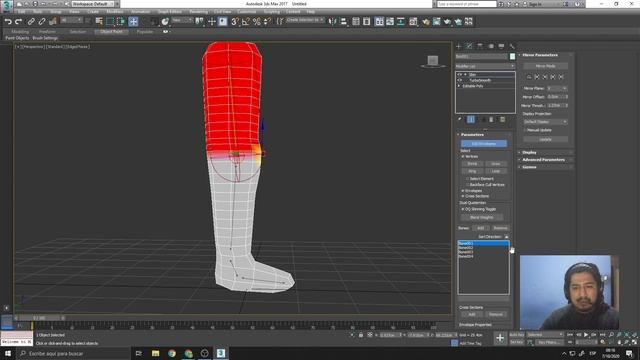Expand the Gizmos rollout
This screenshot has width=640, height=360.
(x=529, y=167)
